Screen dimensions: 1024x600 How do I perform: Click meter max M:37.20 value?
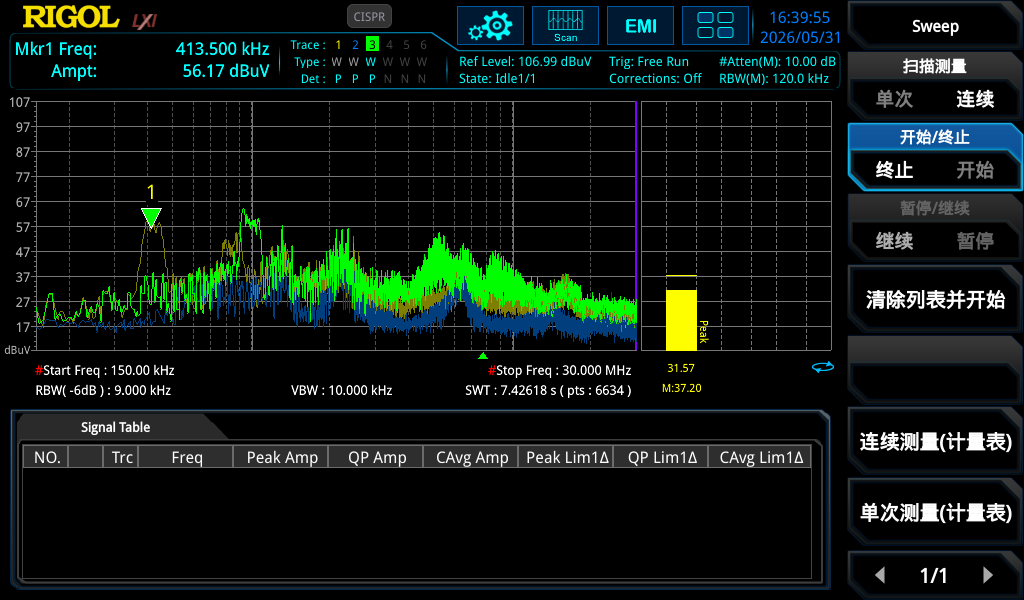(x=681, y=388)
